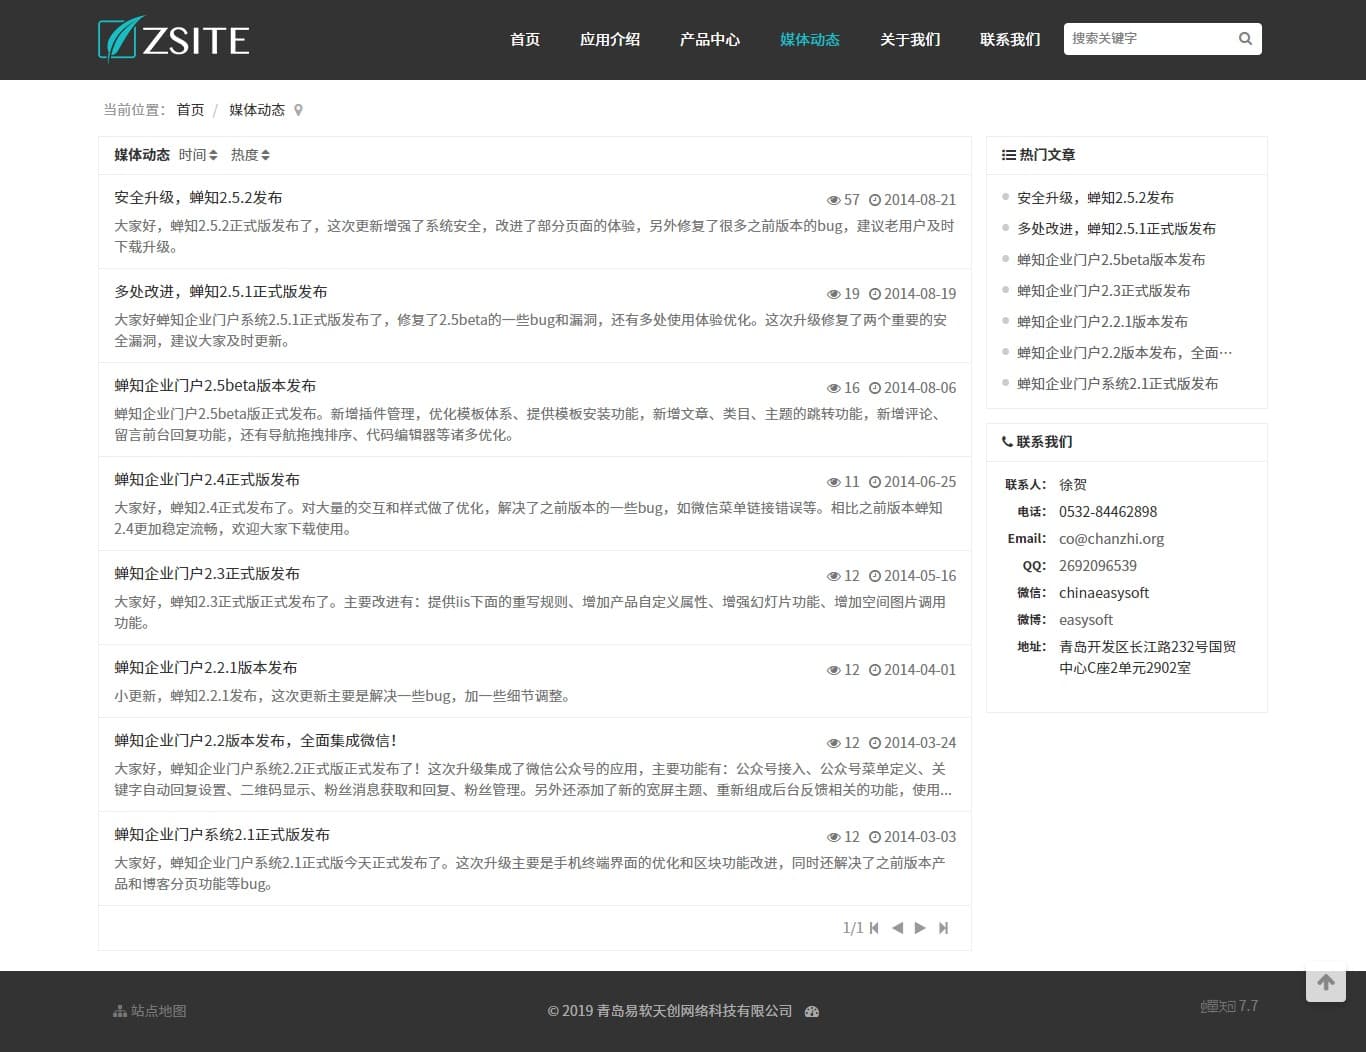Click the 1/1 page indicator text
The image size is (1366, 1052).
[x=853, y=928]
